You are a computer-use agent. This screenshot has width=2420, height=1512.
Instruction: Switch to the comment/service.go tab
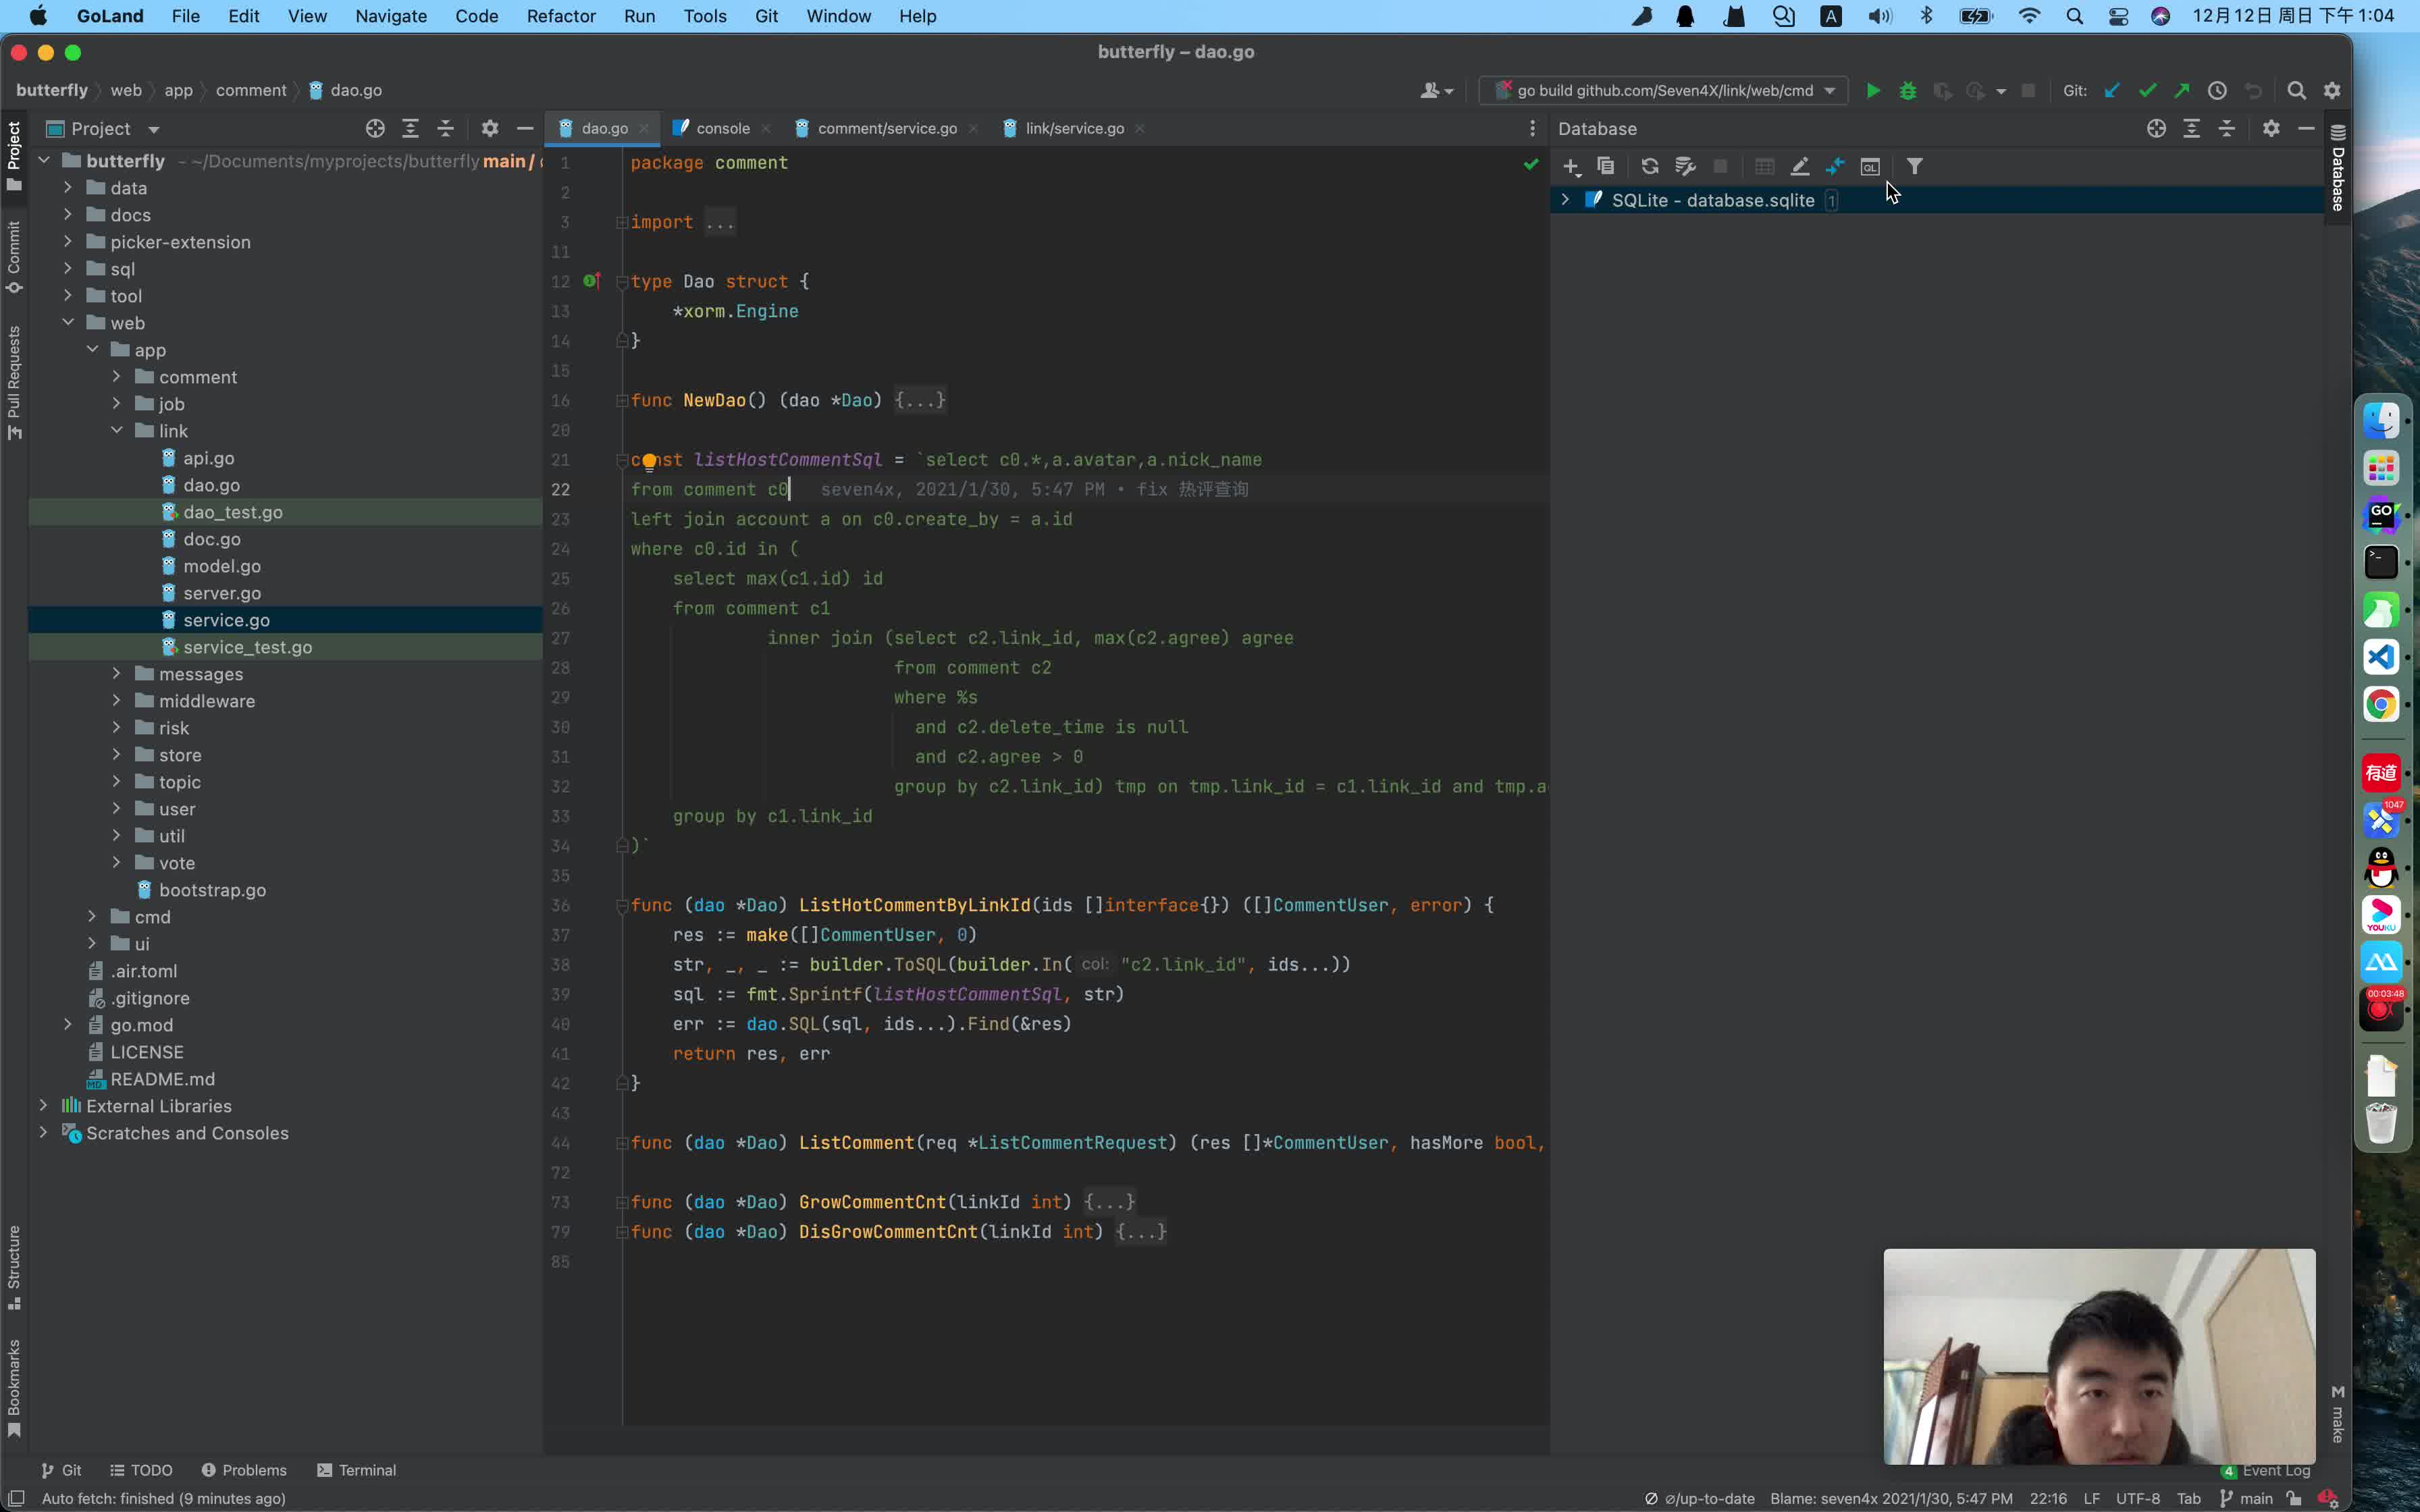point(886,129)
